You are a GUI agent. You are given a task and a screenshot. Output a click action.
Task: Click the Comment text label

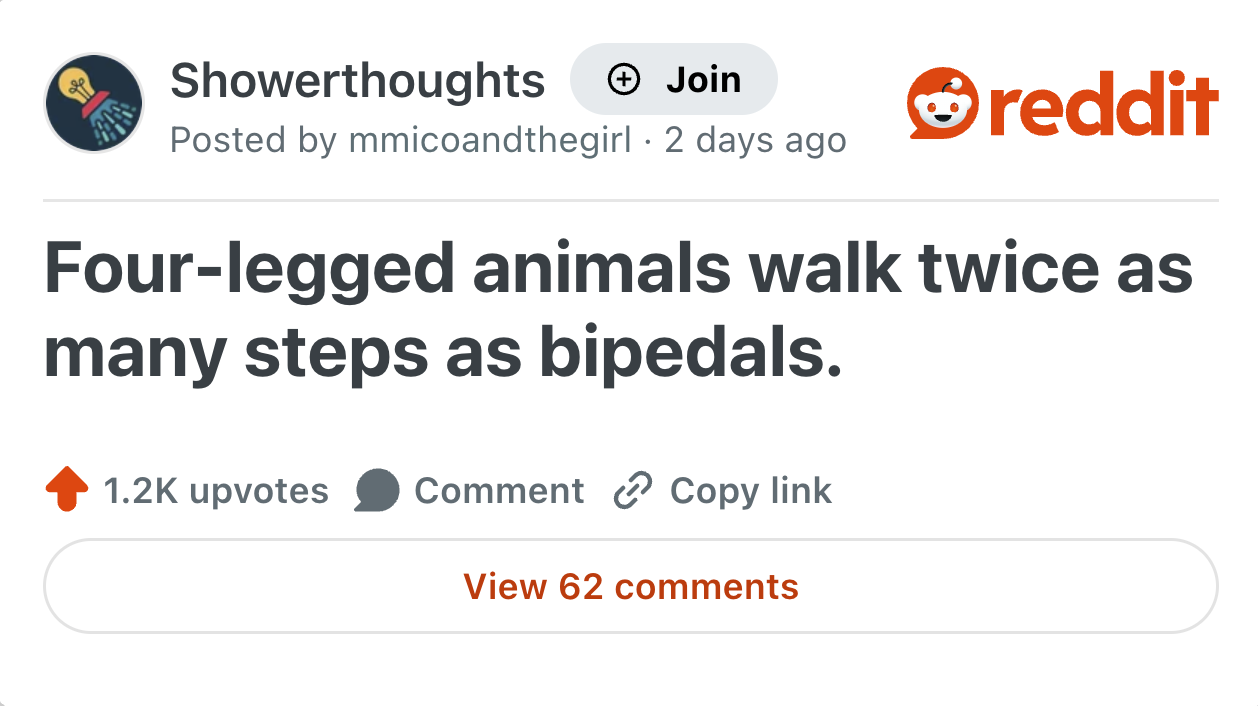coord(499,491)
